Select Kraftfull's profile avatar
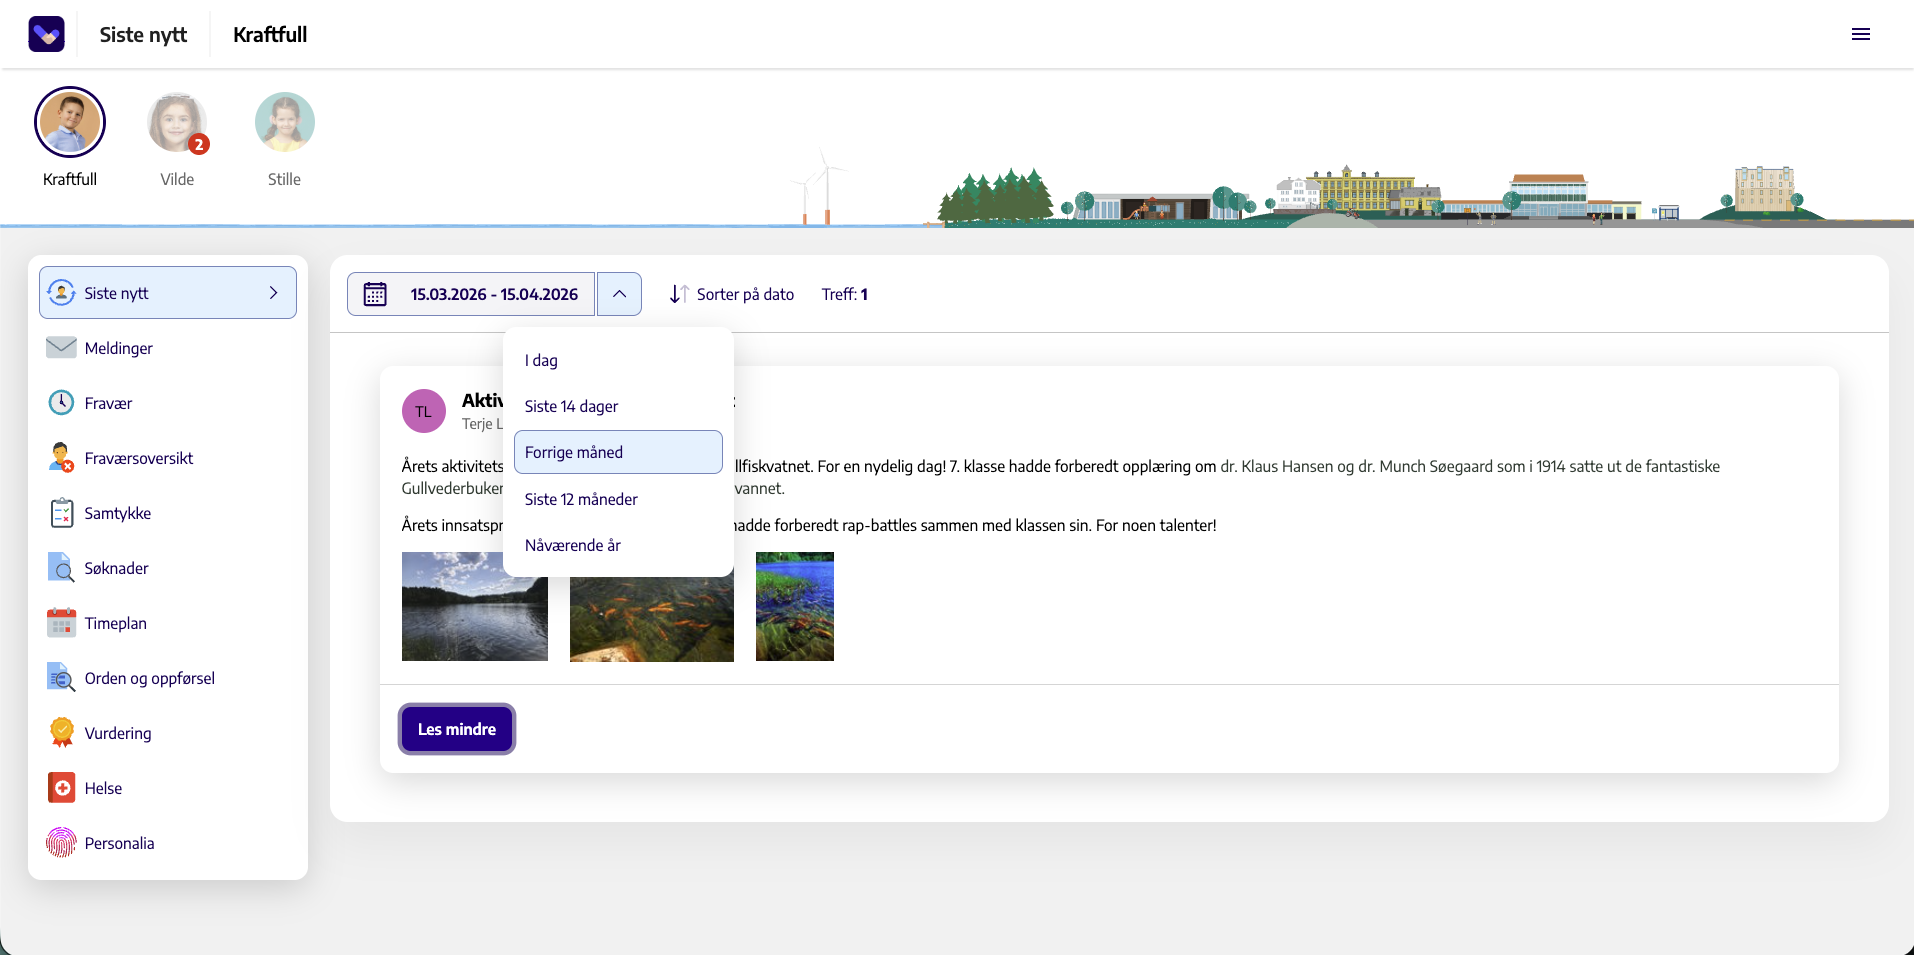 [70, 122]
